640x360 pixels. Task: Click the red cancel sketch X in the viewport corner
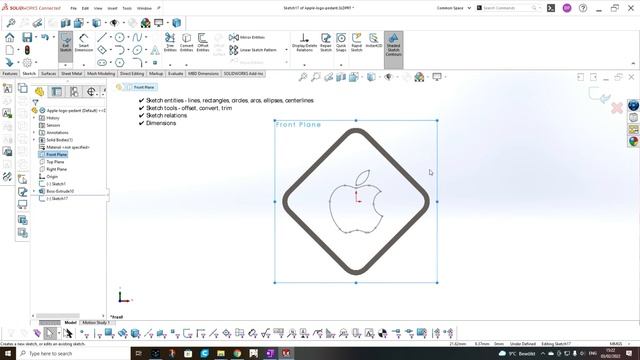(617, 108)
